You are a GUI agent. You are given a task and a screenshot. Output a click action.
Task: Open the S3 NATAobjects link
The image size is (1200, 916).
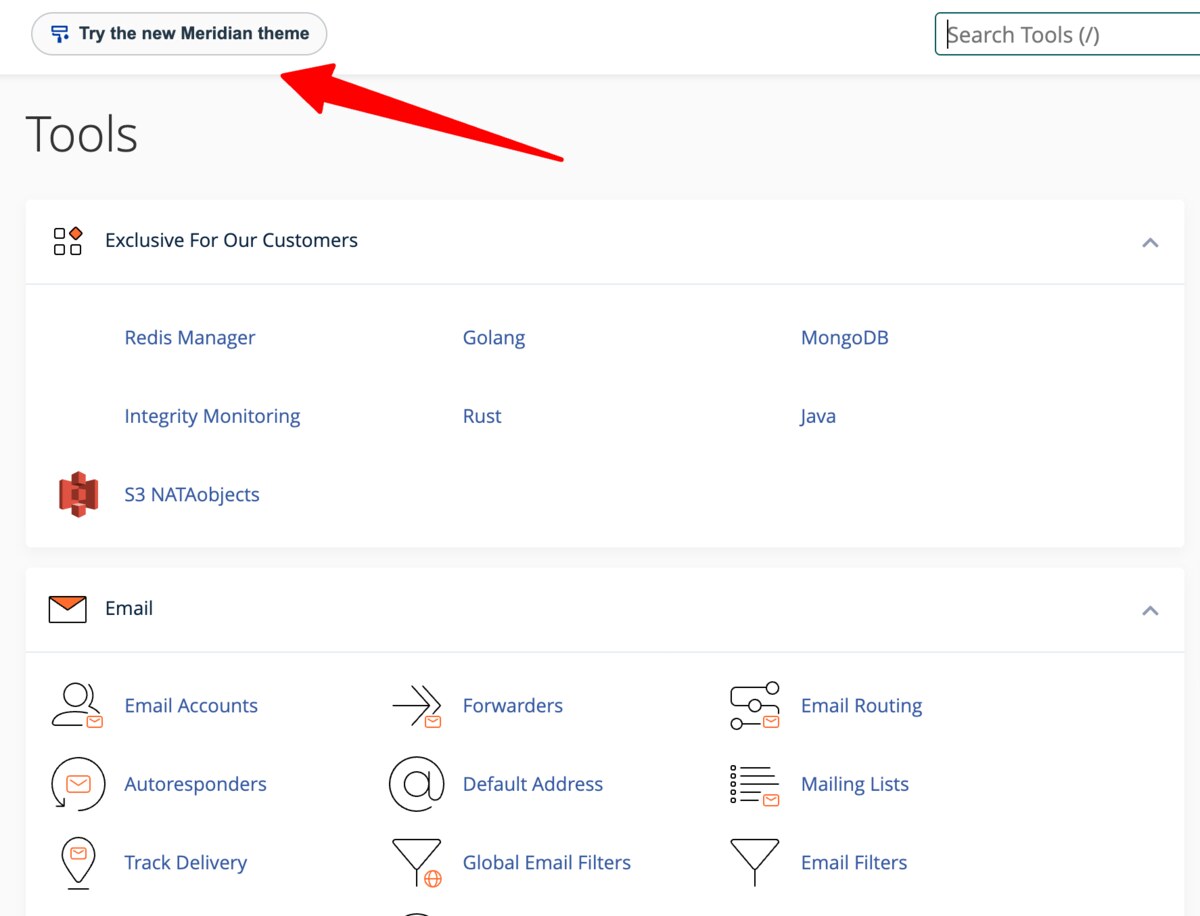tap(192, 494)
